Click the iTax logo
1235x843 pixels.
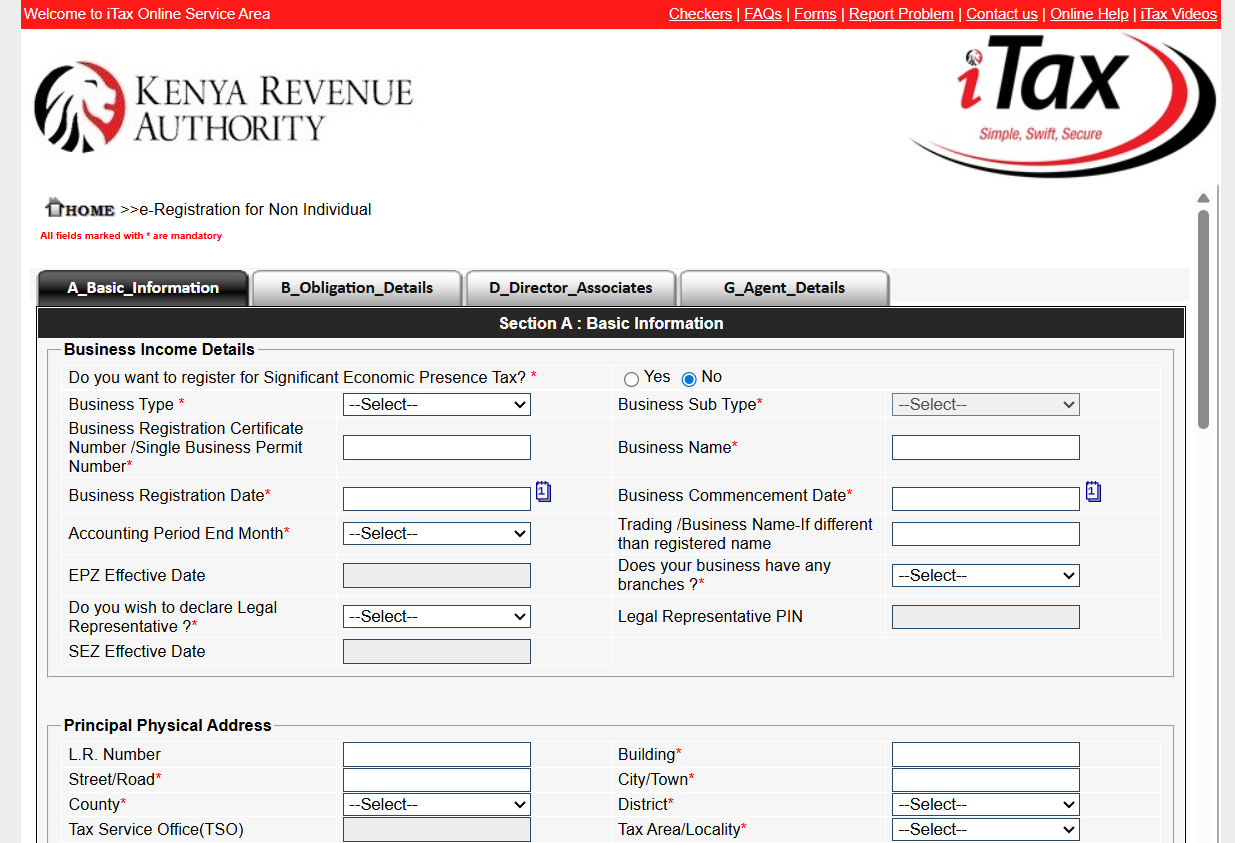pos(1060,105)
